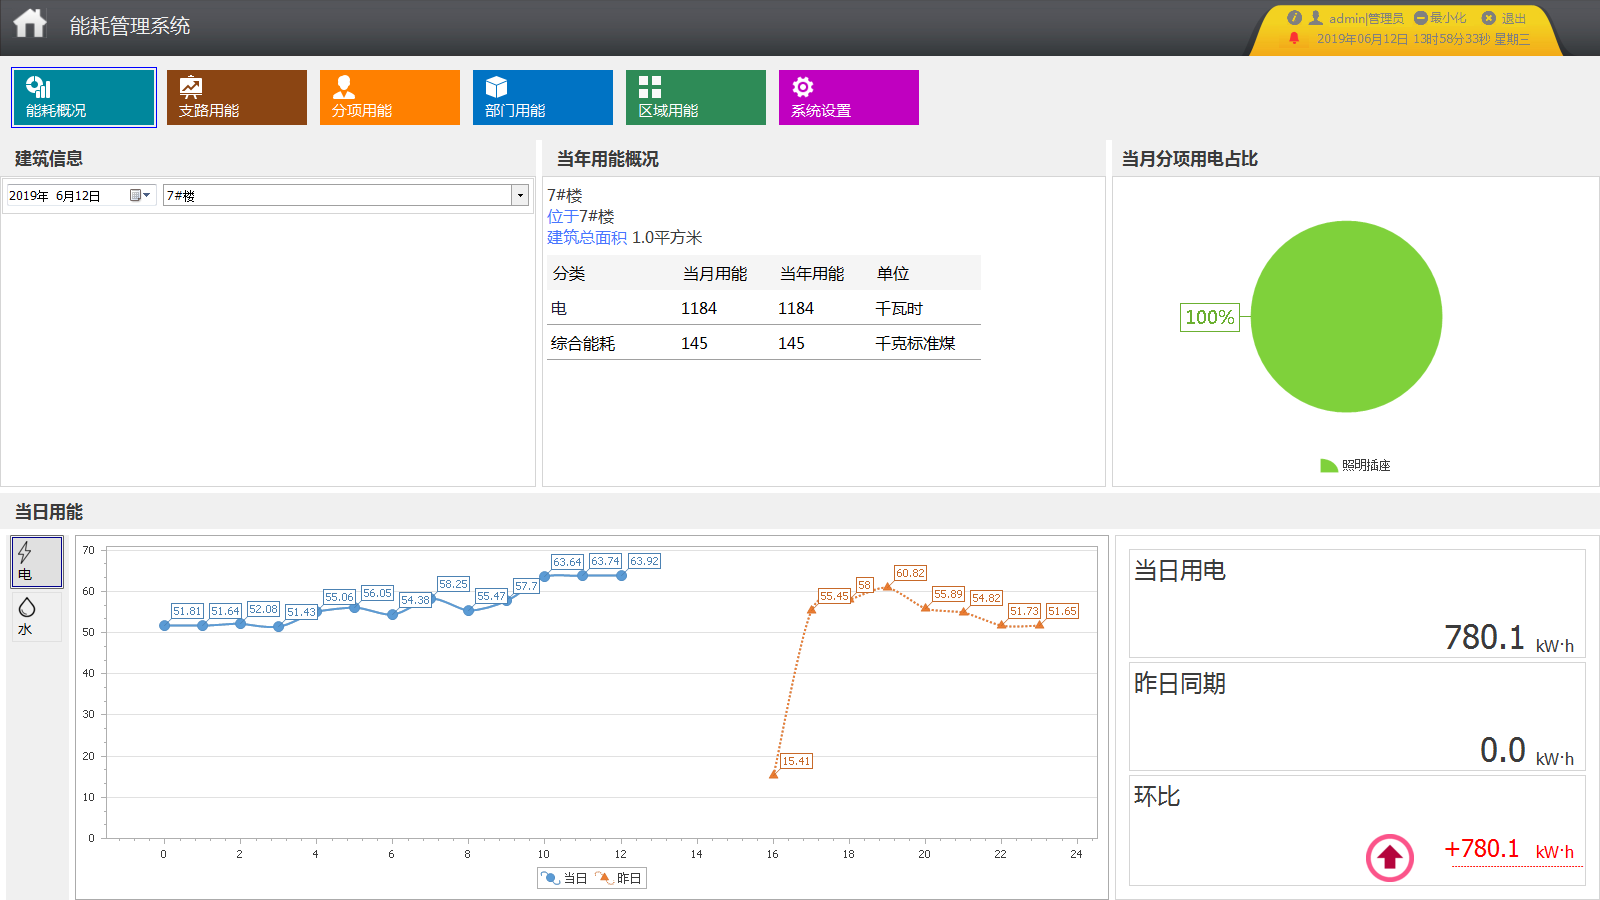Click the home icon in the title bar
This screenshot has height=900, width=1600.
pos(30,22)
